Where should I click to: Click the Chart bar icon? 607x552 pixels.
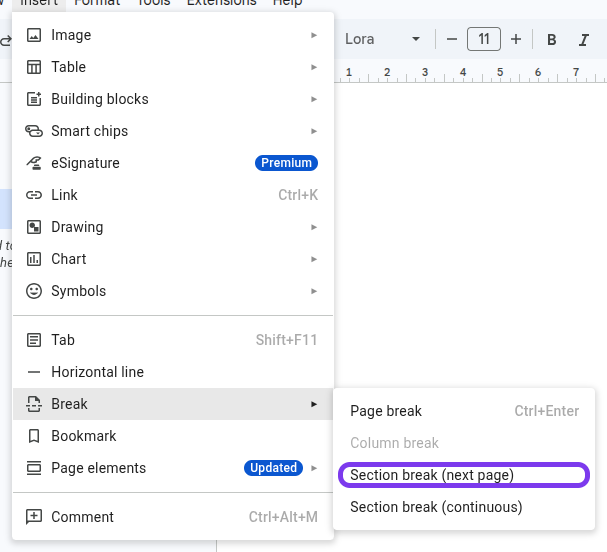tap(34, 259)
